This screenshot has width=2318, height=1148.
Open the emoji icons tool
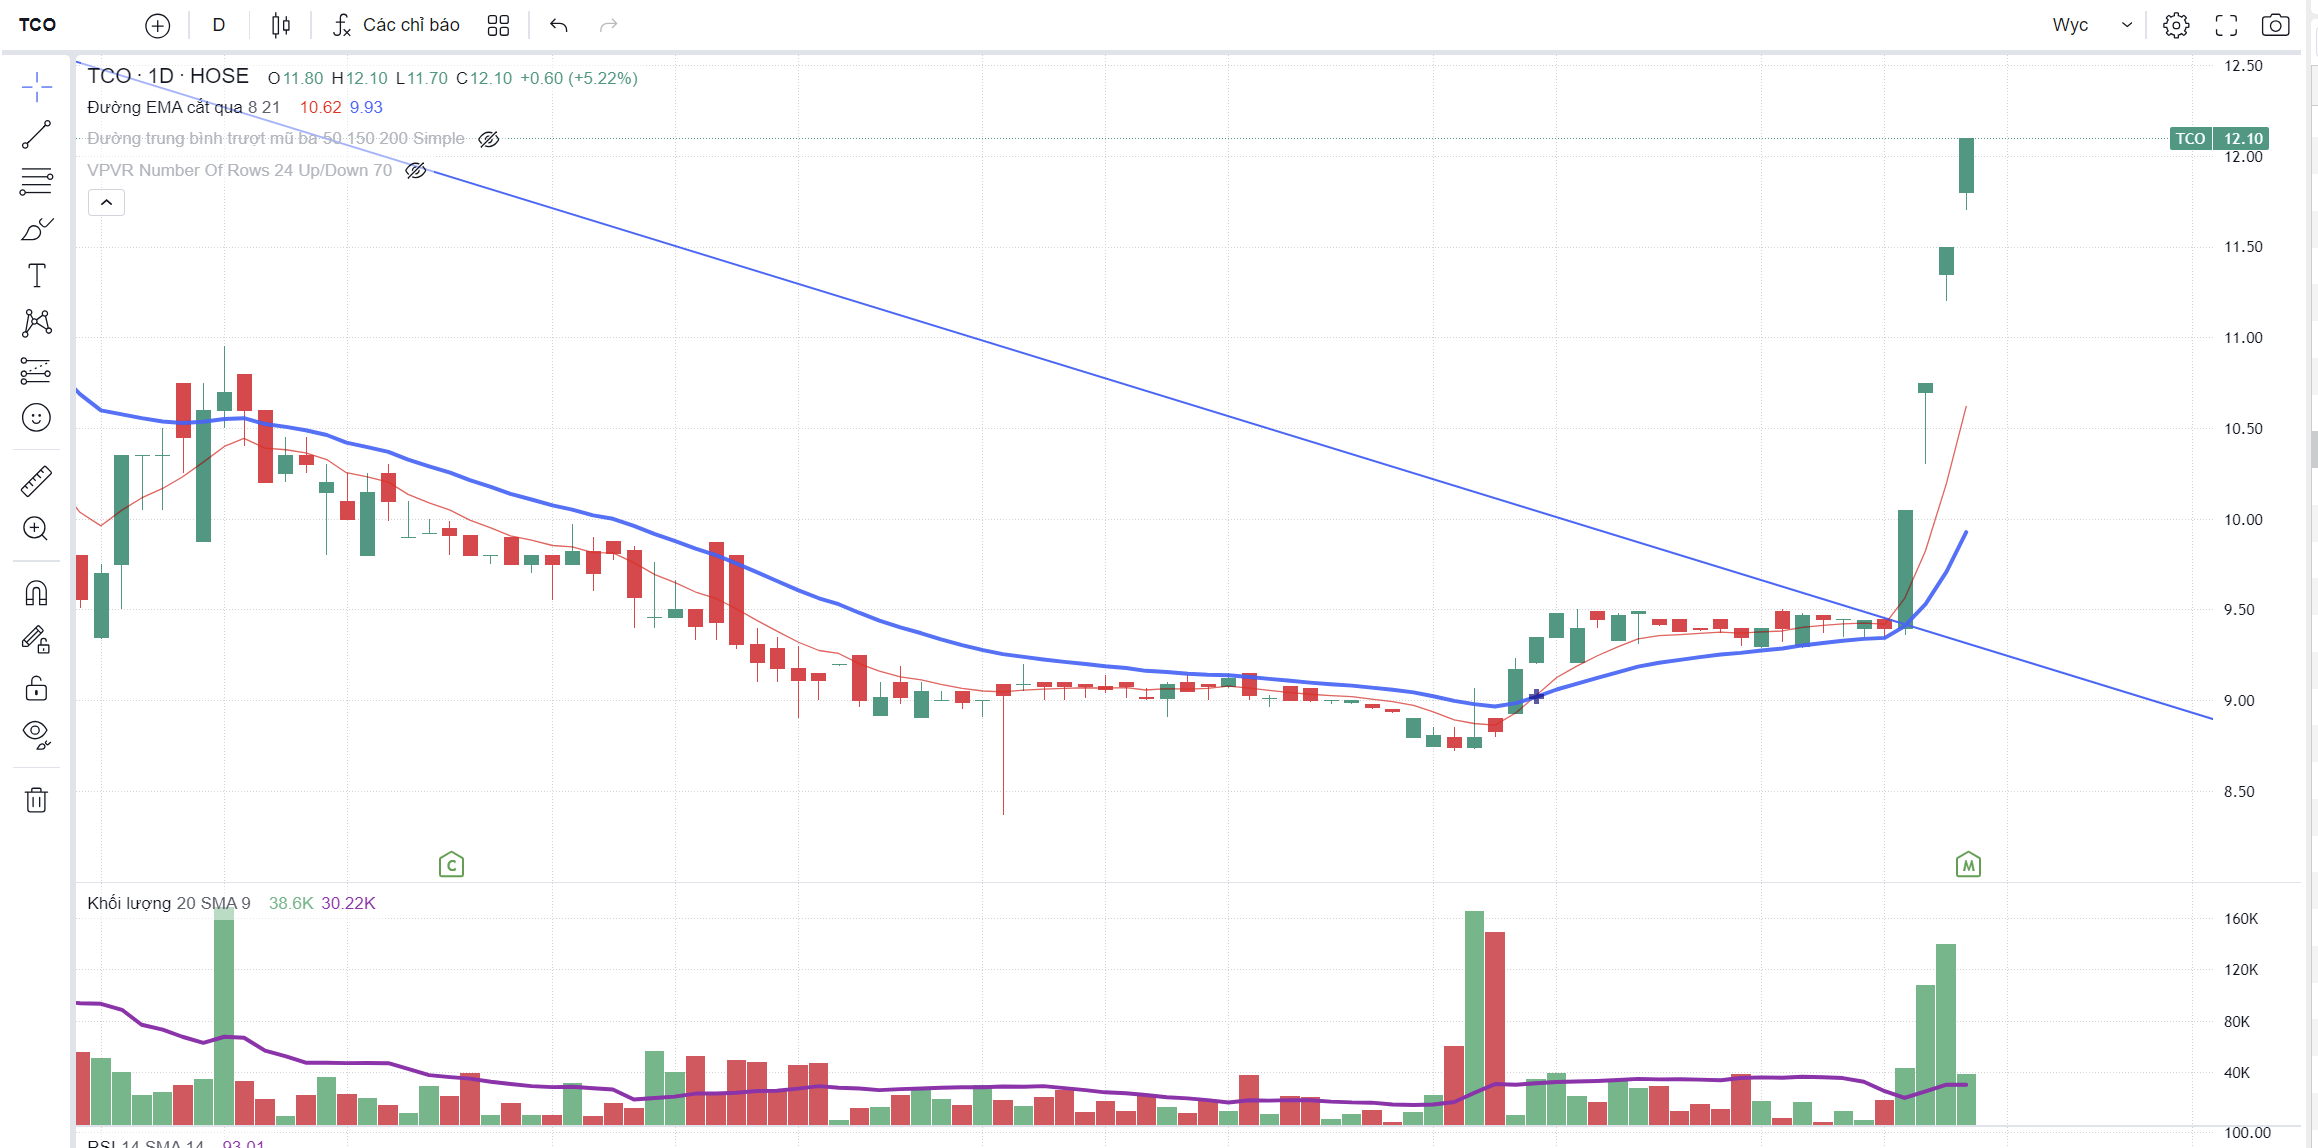click(36, 417)
